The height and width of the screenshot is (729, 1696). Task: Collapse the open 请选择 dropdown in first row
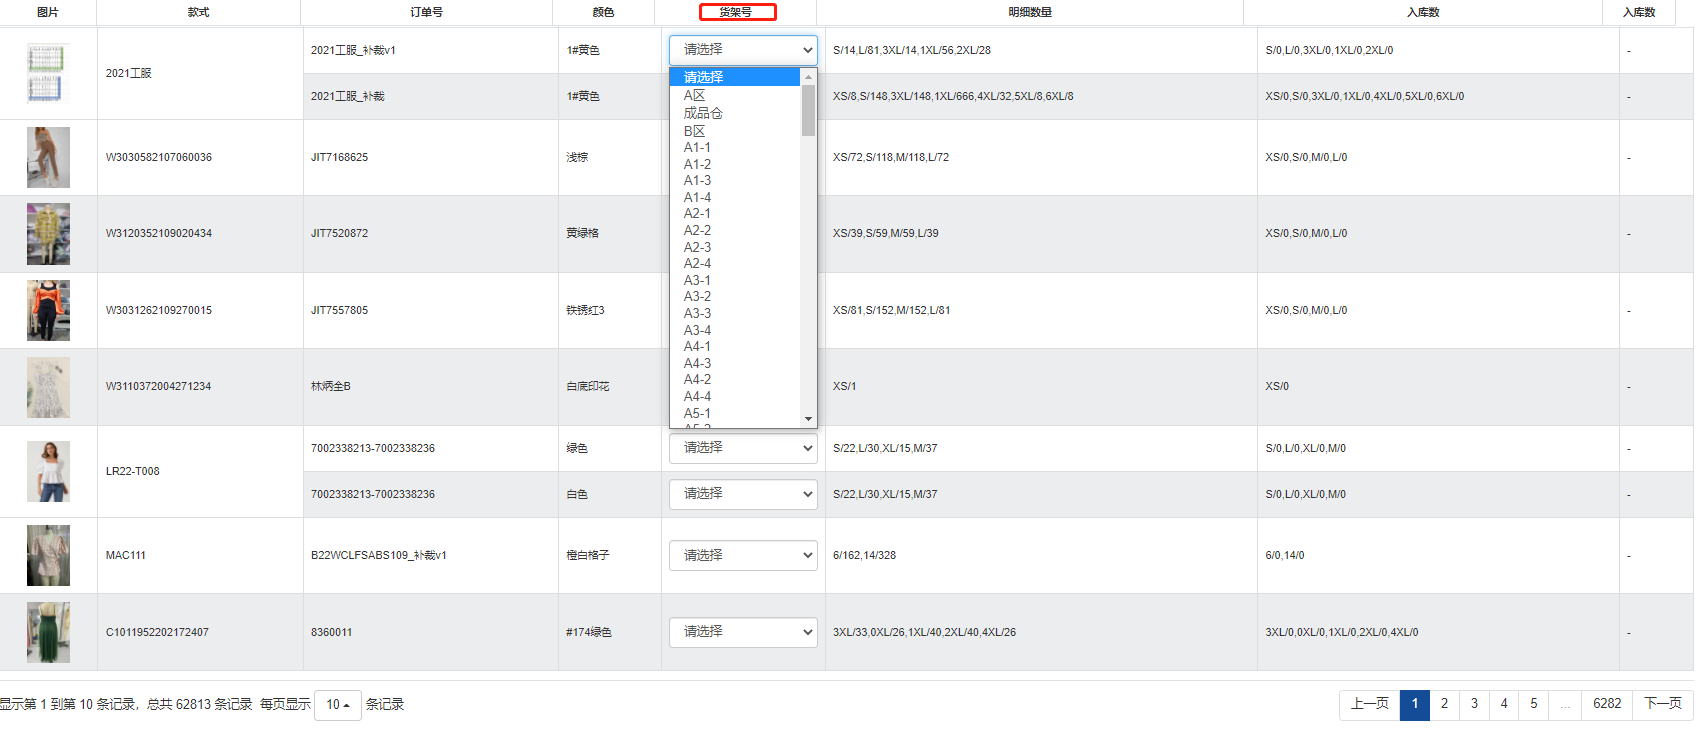(743, 49)
